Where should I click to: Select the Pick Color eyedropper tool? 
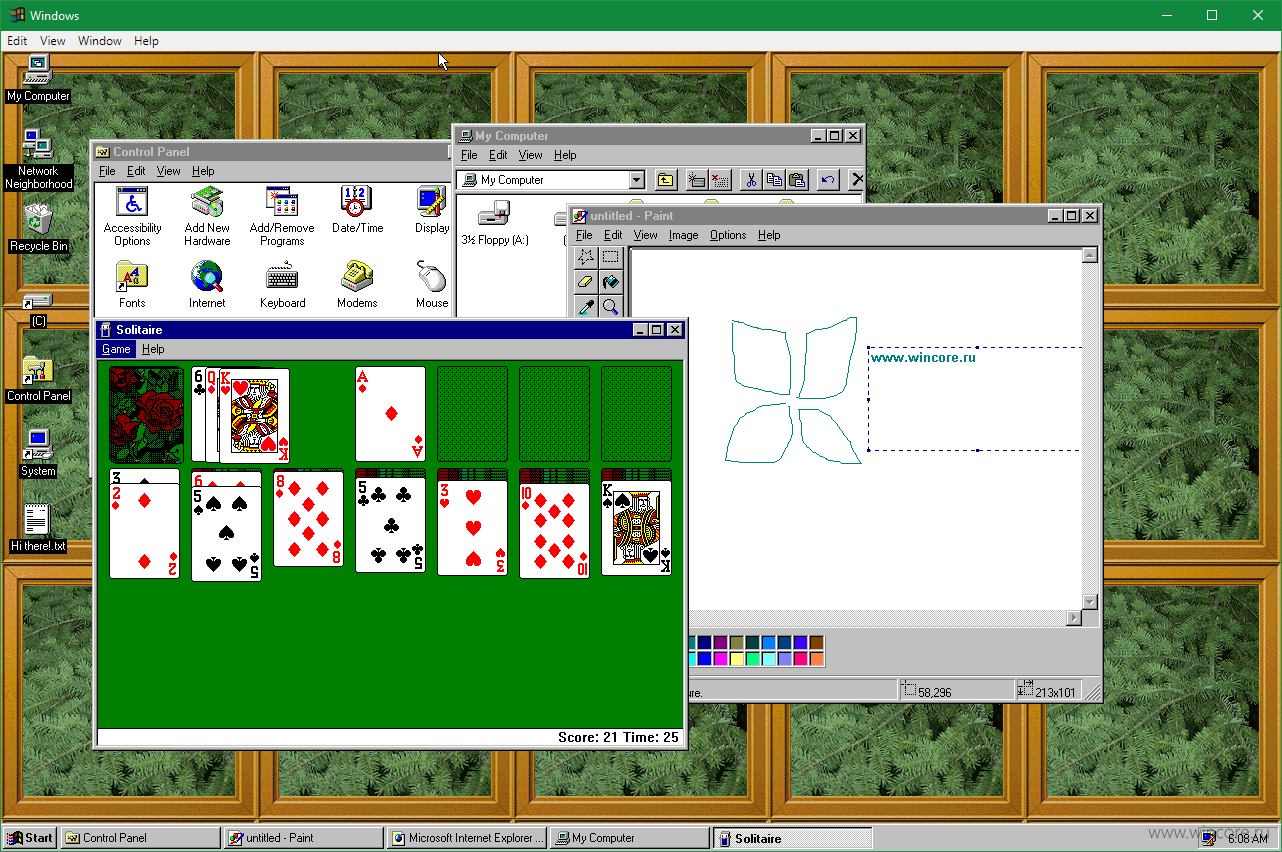(586, 306)
